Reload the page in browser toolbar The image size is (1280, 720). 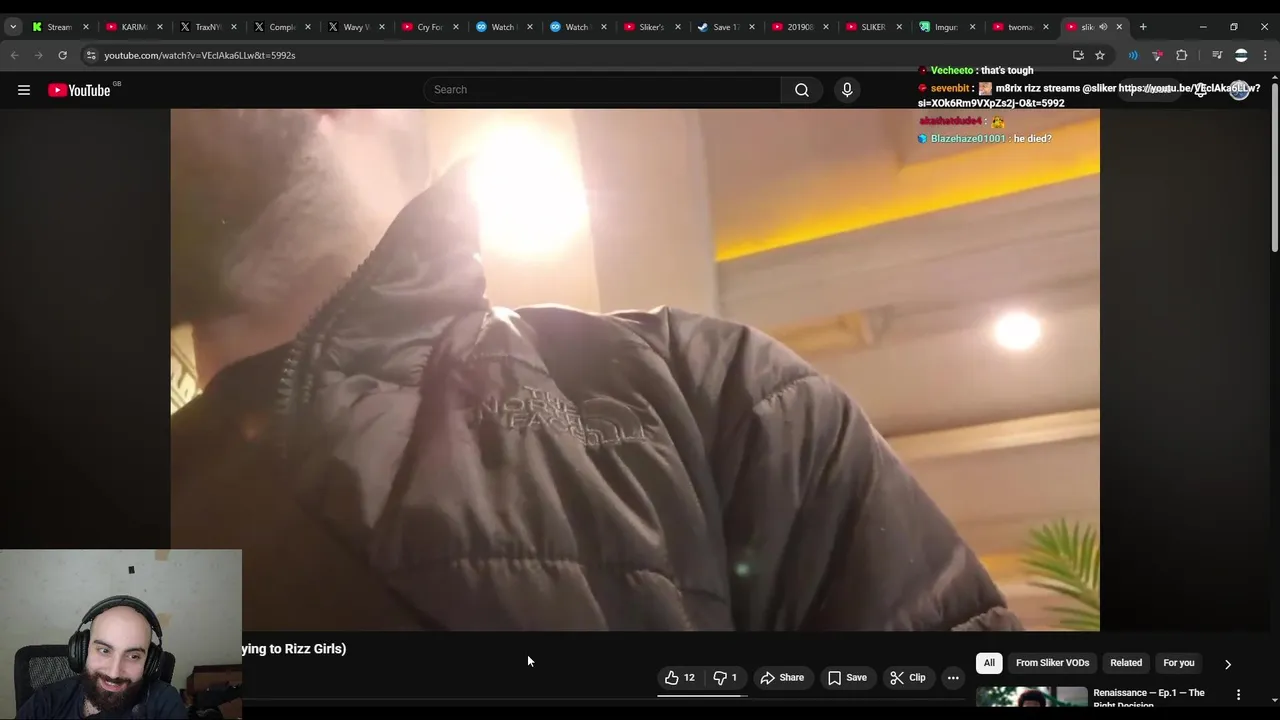[x=62, y=55]
